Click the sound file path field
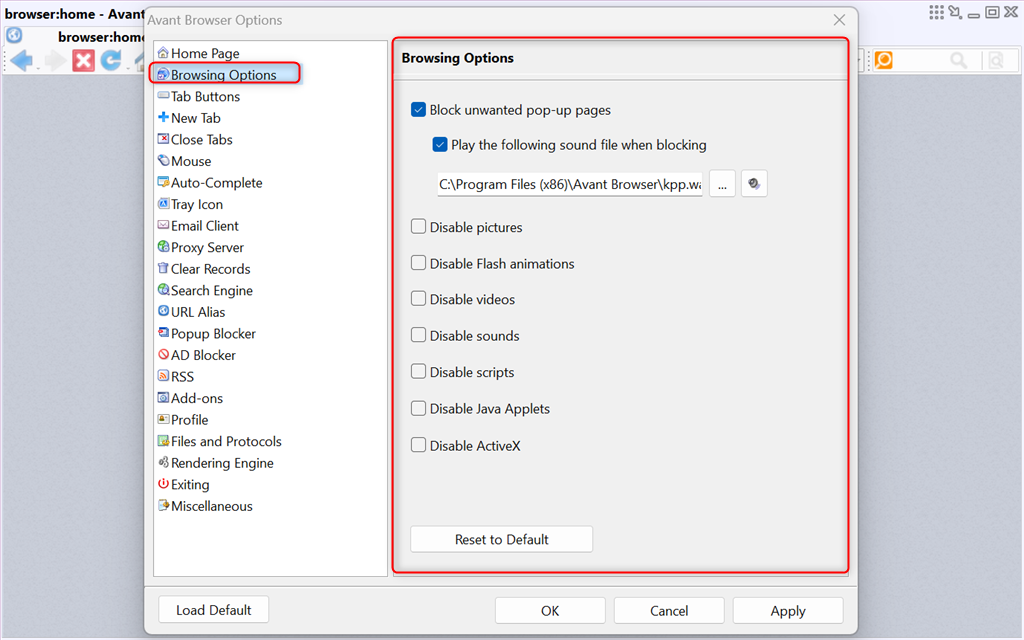 pos(570,184)
